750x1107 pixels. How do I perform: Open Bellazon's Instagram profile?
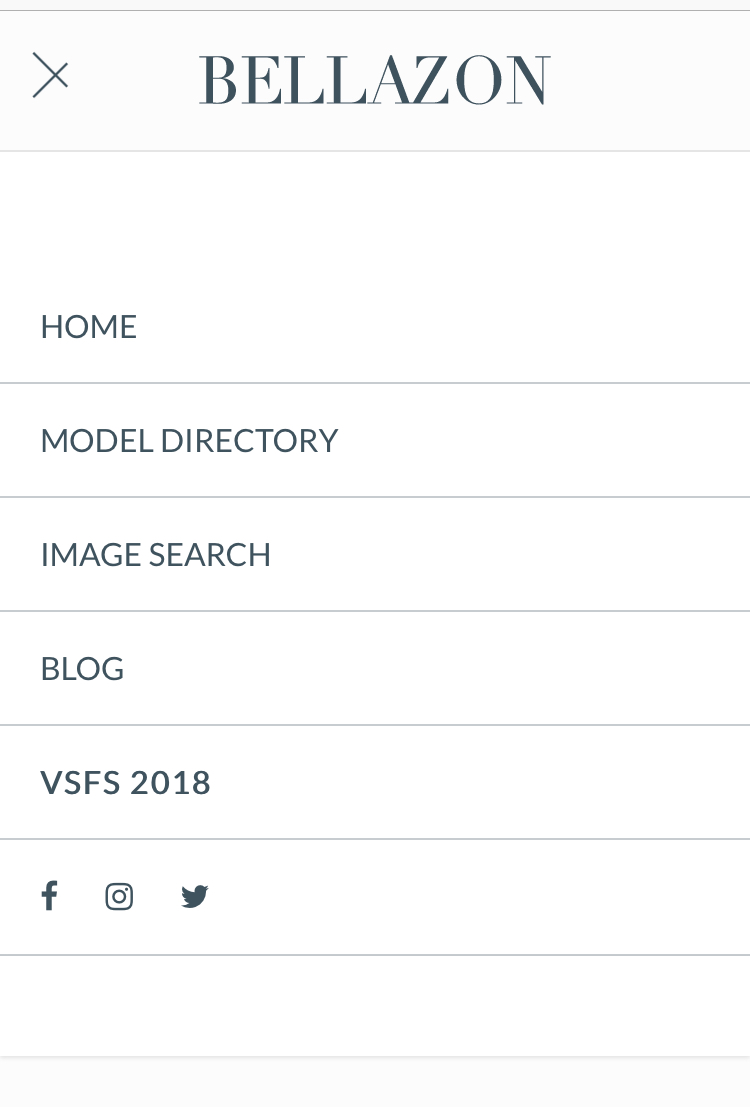[x=119, y=897]
